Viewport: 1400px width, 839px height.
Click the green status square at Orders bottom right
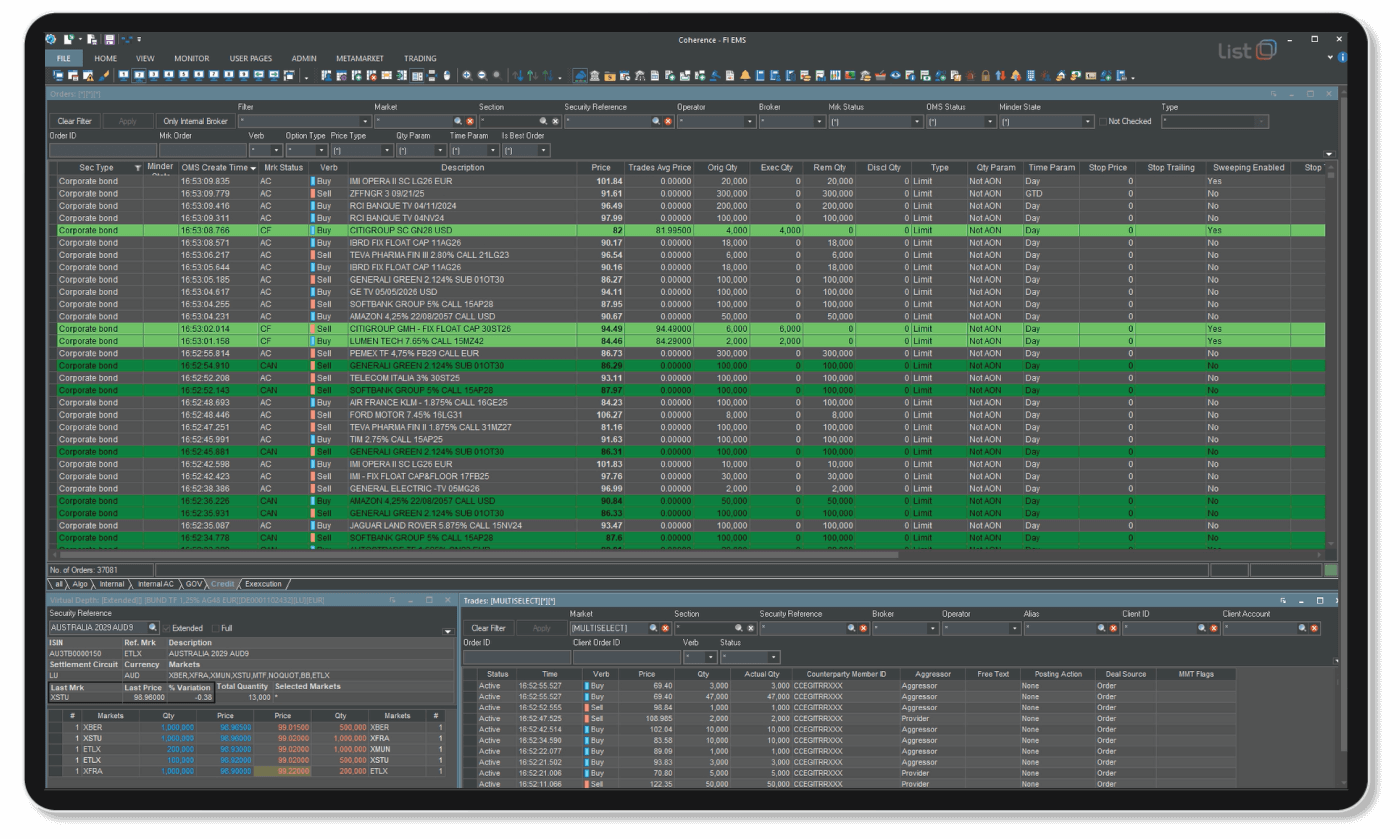[1330, 569]
